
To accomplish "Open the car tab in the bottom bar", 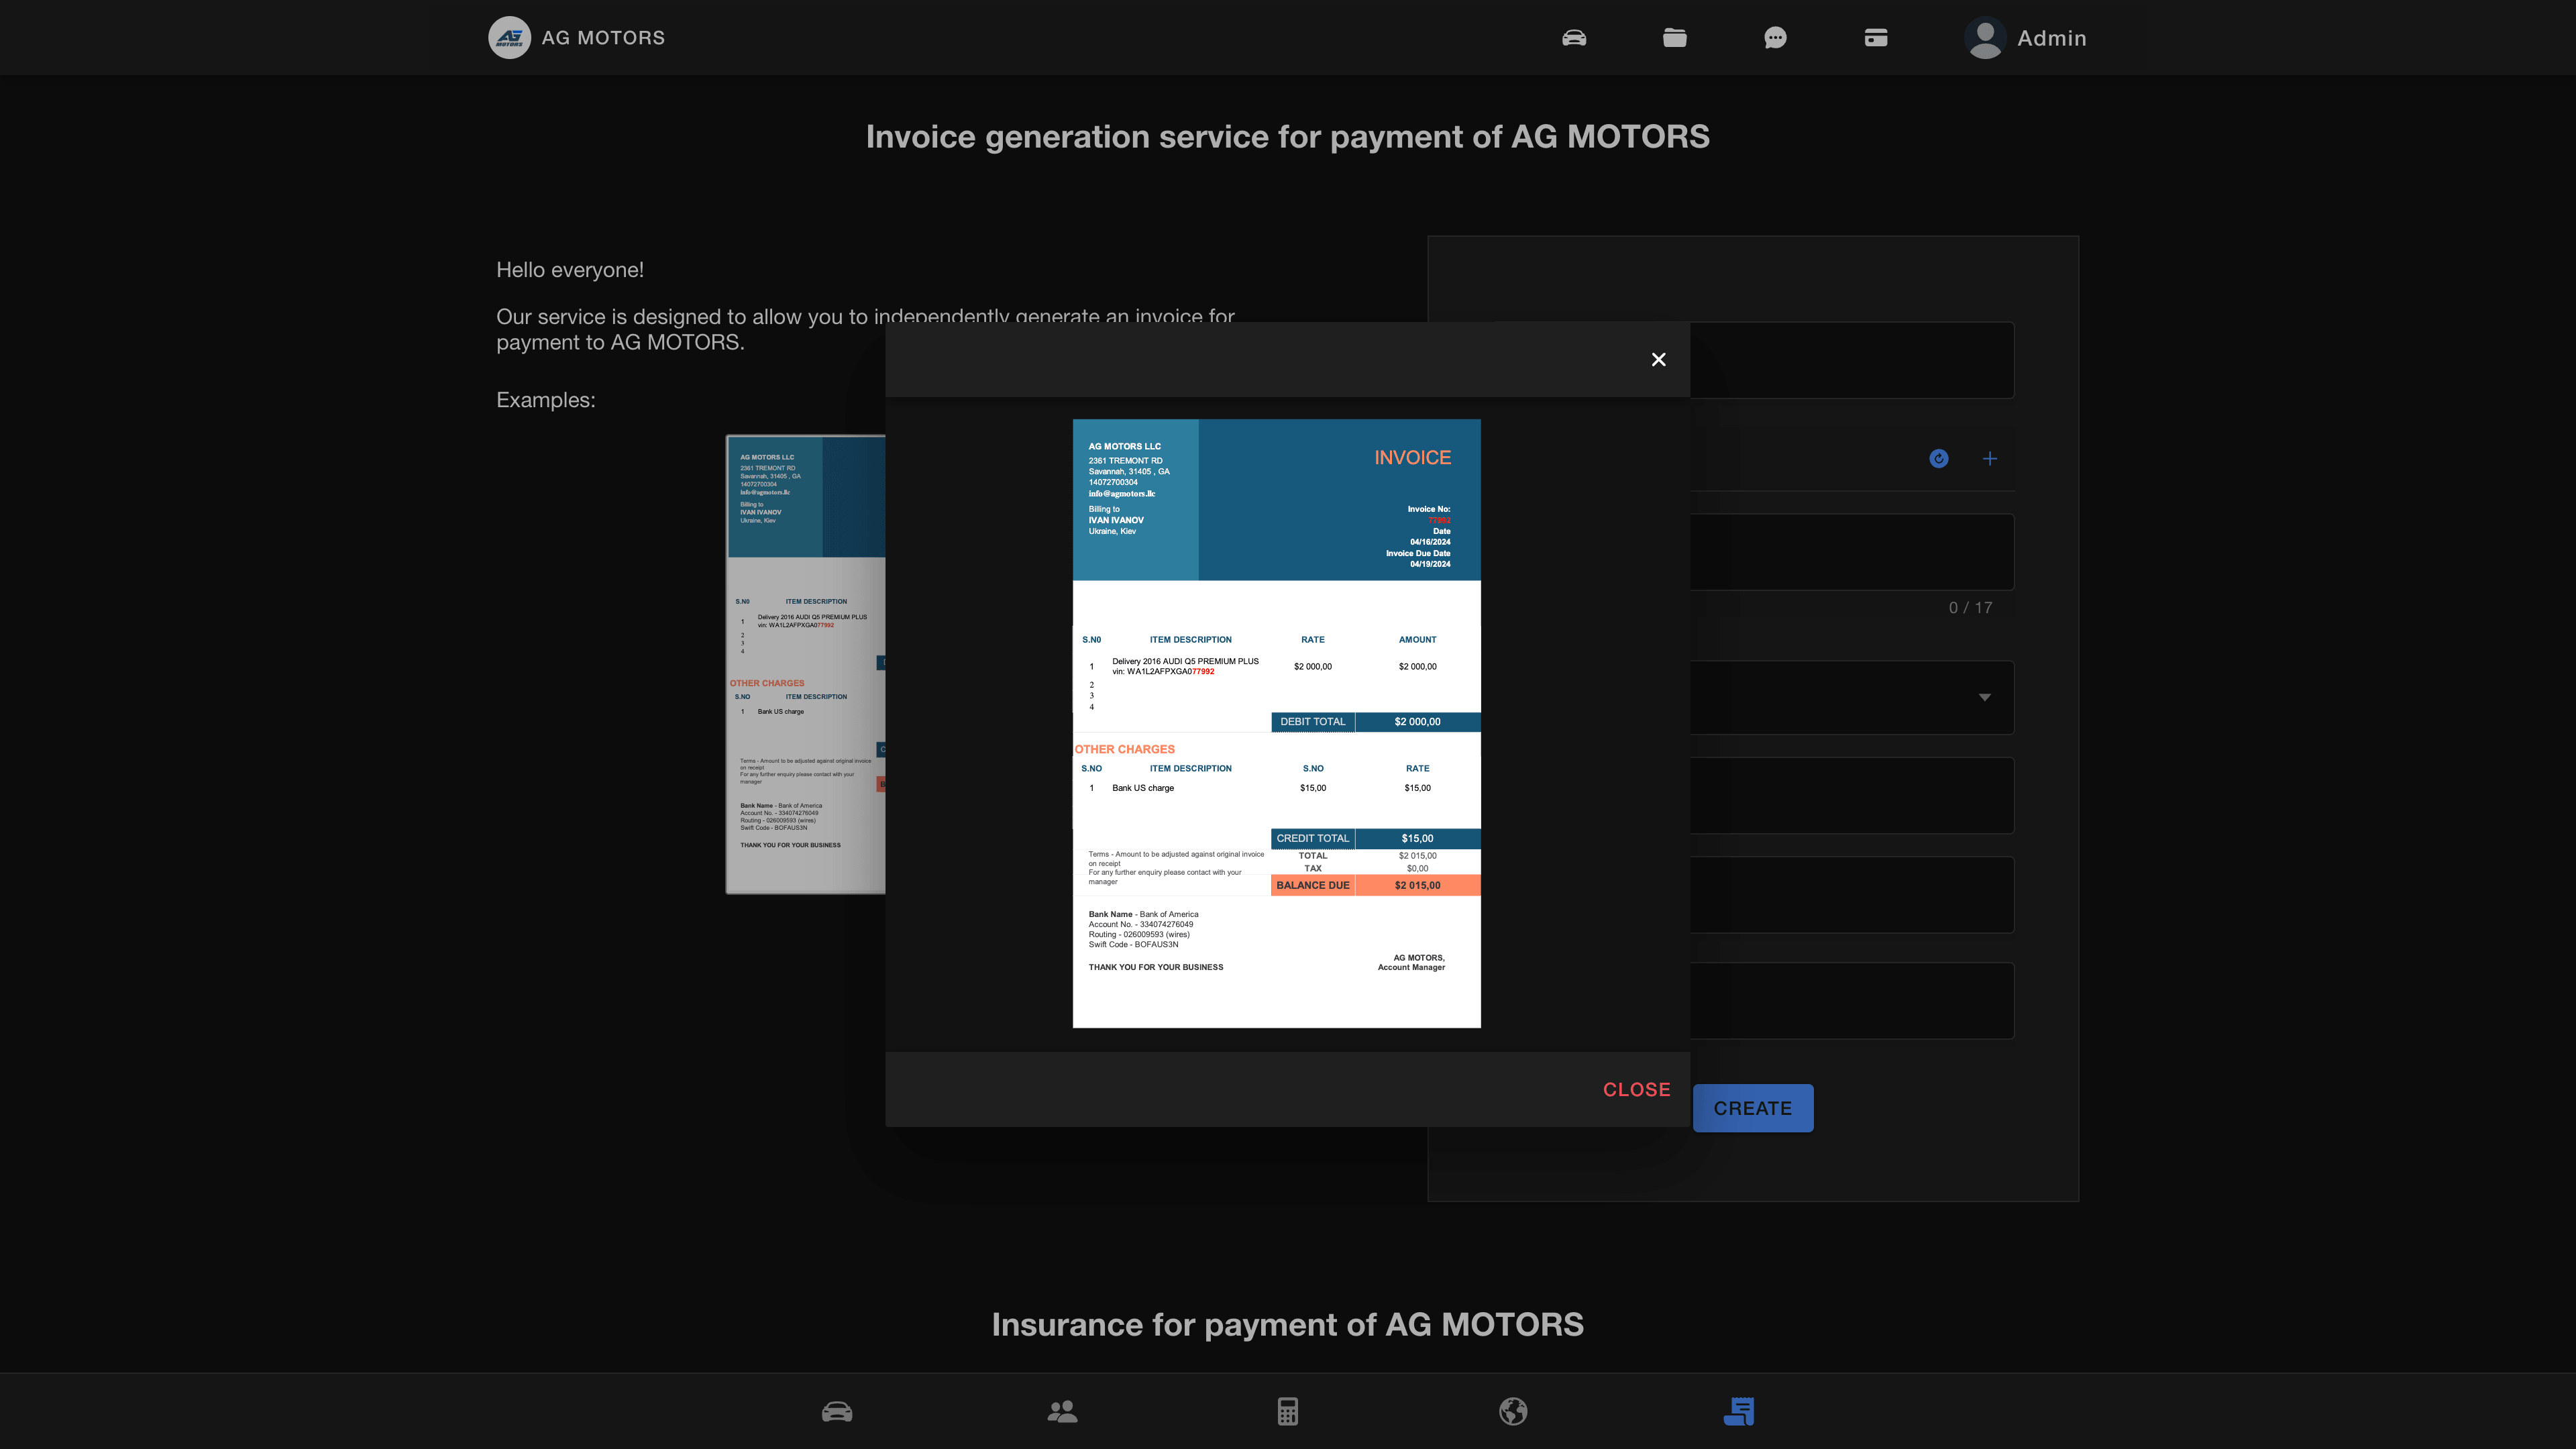I will click(837, 1411).
